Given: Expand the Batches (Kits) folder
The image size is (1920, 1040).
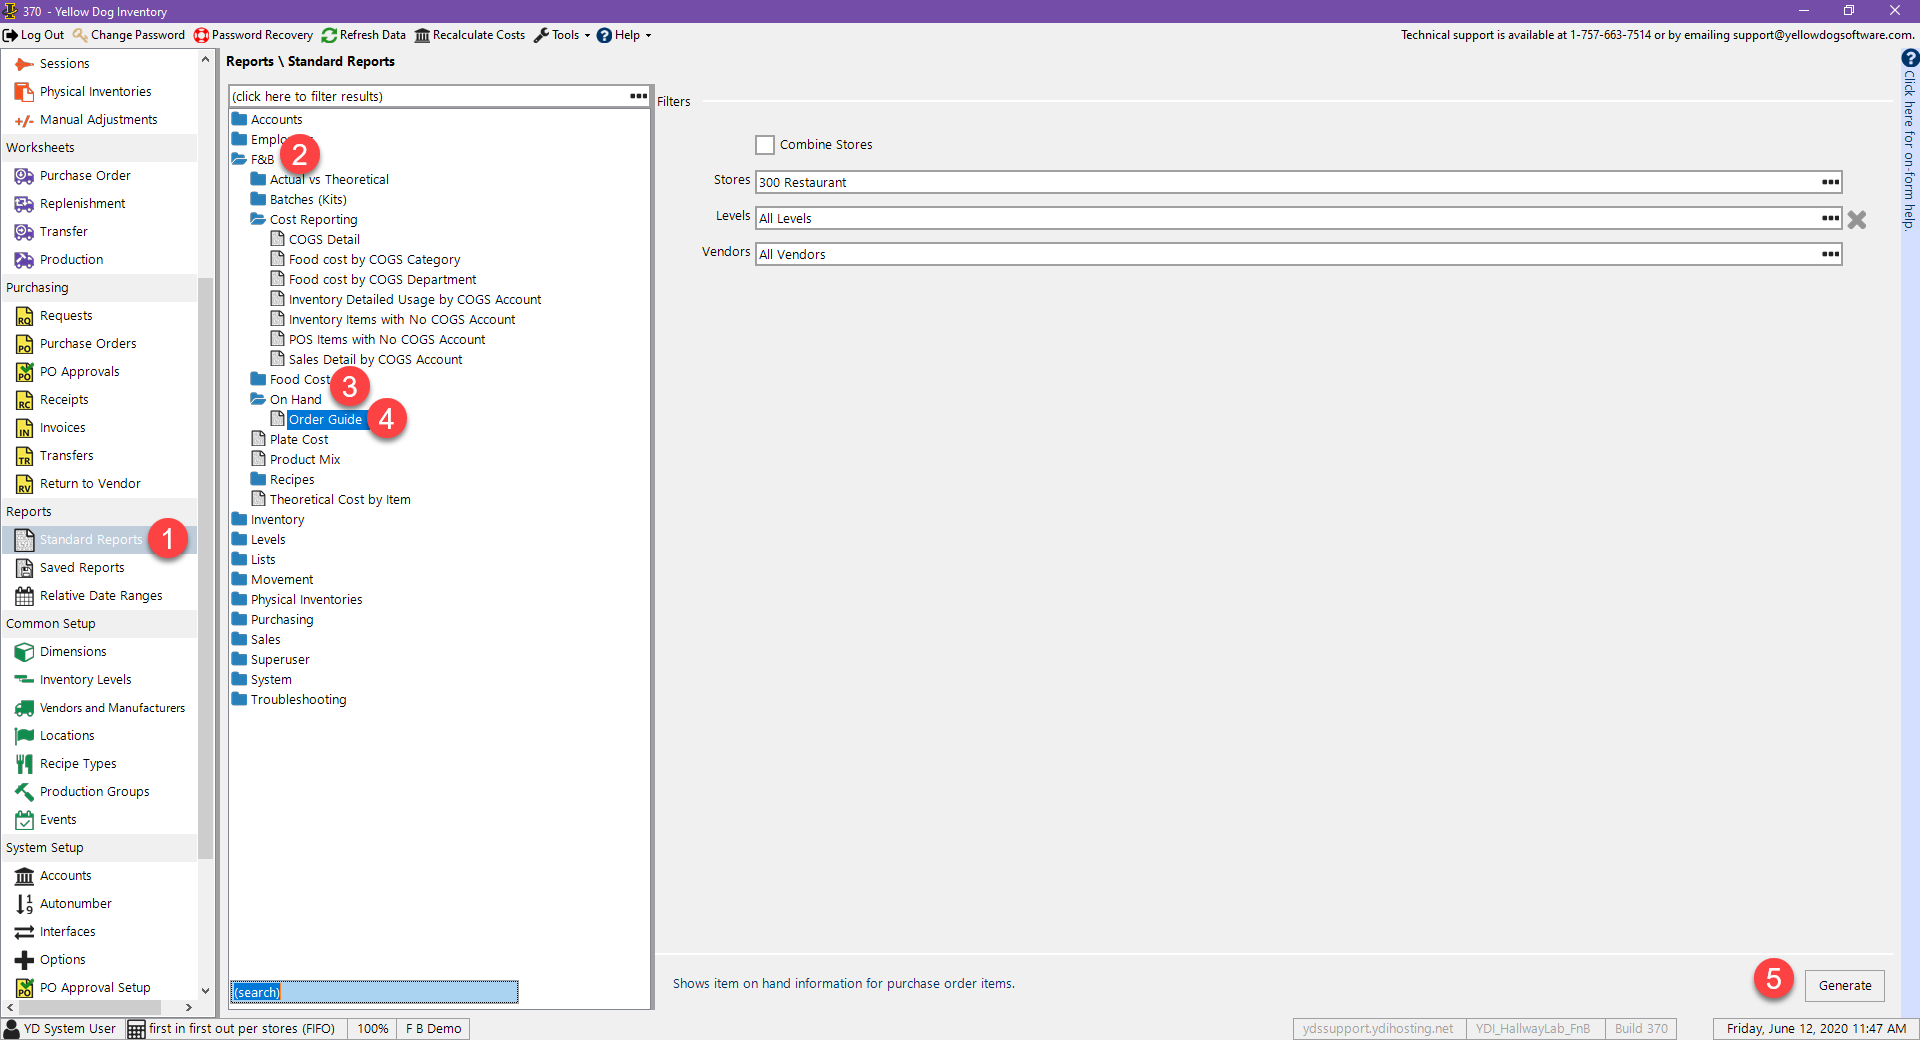Looking at the screenshot, I should click(258, 199).
